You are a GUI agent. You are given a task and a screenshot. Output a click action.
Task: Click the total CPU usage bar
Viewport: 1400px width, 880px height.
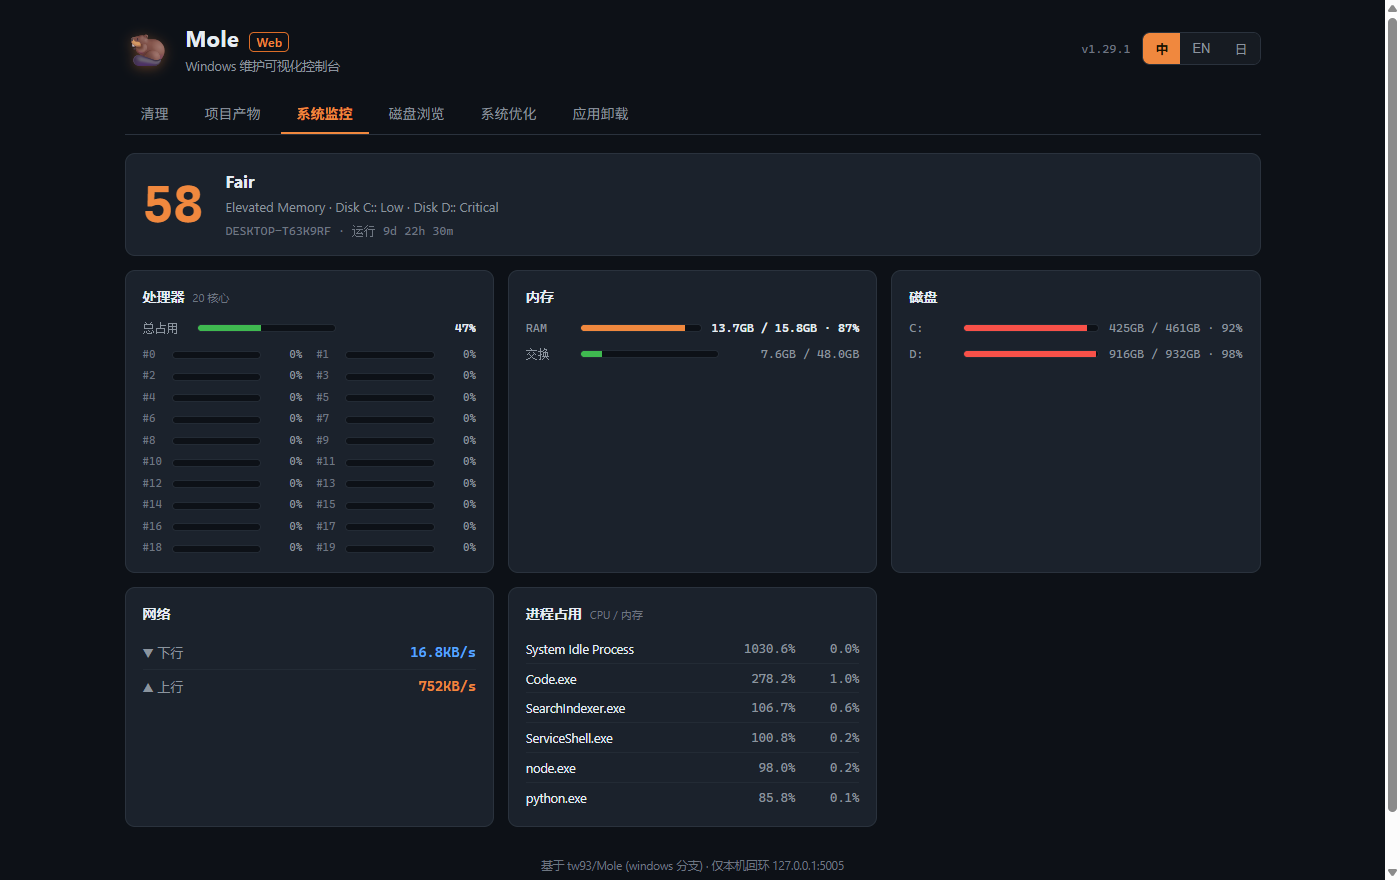[266, 328]
